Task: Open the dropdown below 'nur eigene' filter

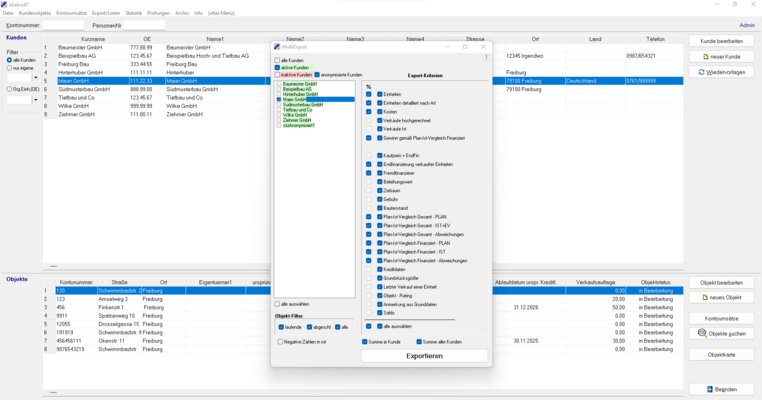Action: click(34, 77)
